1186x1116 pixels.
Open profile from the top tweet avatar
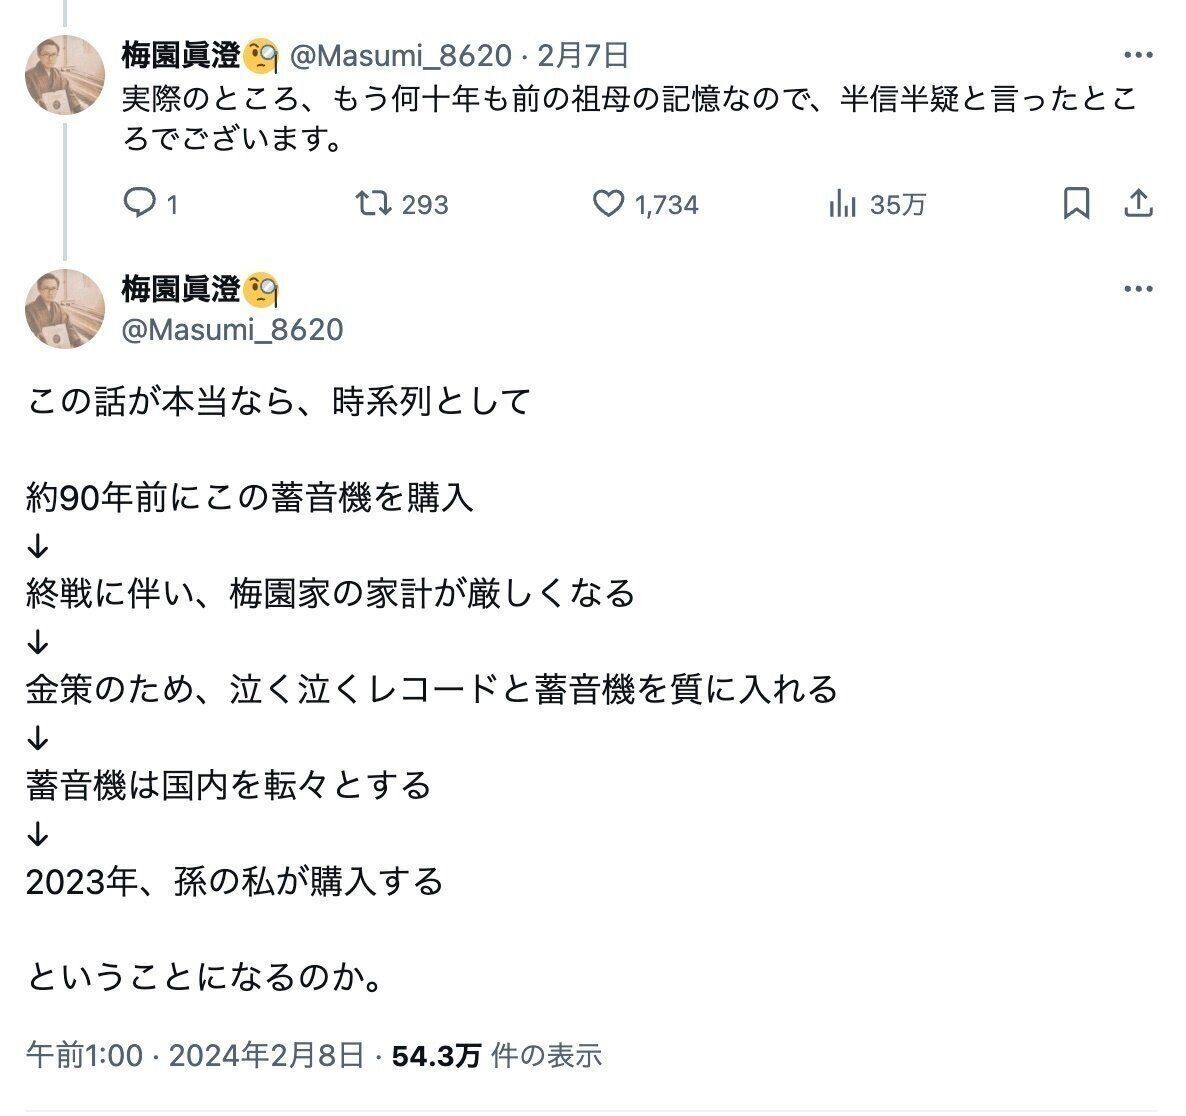coord(65,75)
